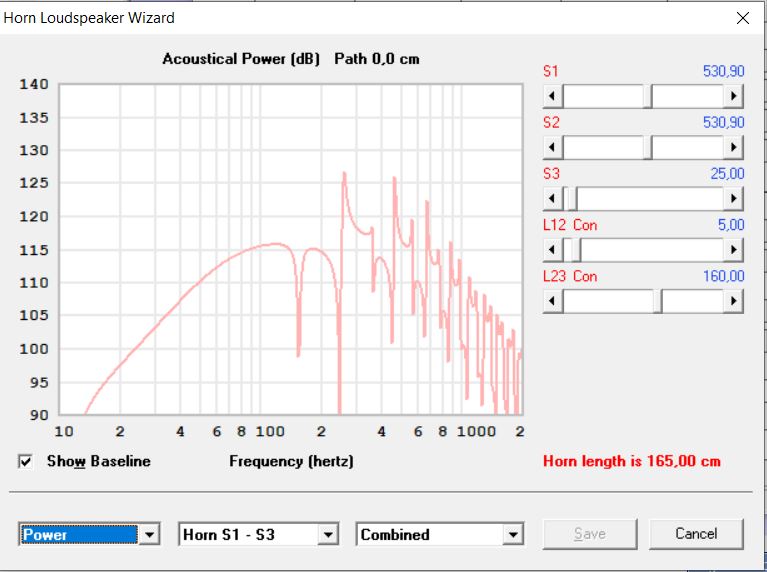Click the L23 Con slider left arrow
Image resolution: width=767 pixels, height=572 pixels.
pyautogui.click(x=553, y=301)
